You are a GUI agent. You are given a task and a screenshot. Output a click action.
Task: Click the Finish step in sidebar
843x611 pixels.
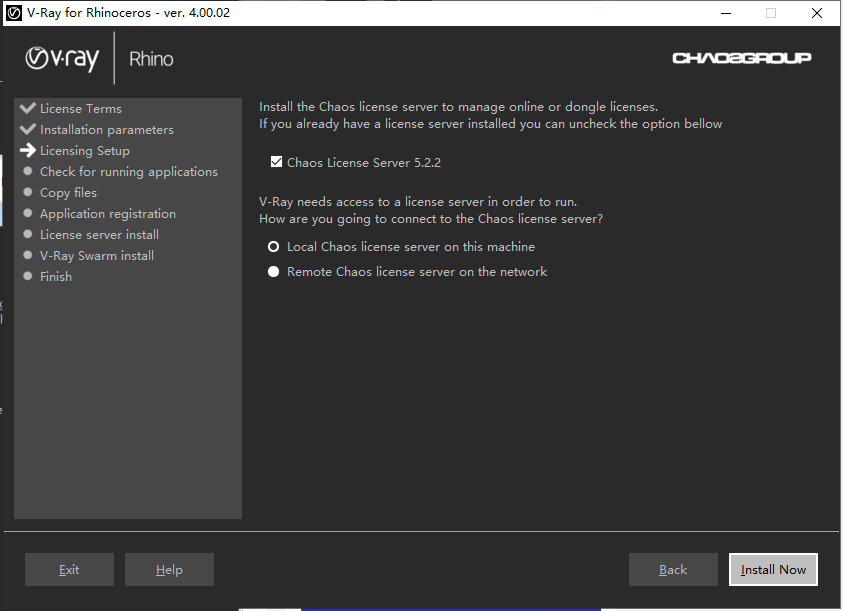tap(55, 276)
